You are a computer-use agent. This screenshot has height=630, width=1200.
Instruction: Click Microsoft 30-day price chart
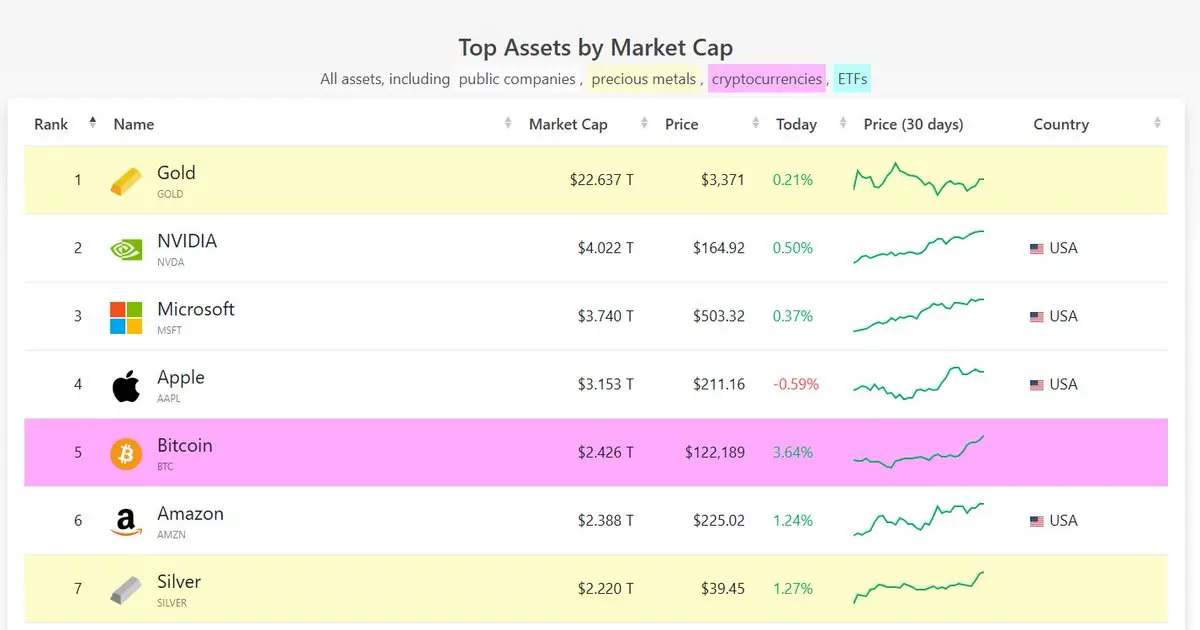pos(919,315)
